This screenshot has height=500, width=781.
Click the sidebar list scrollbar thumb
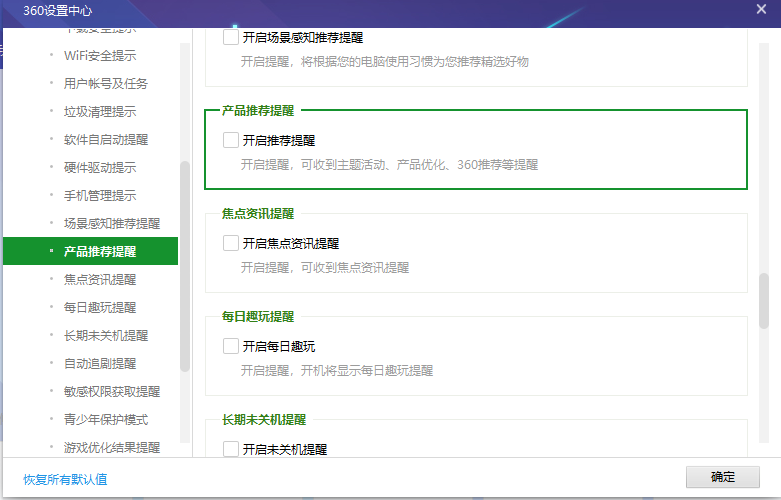pos(185,265)
